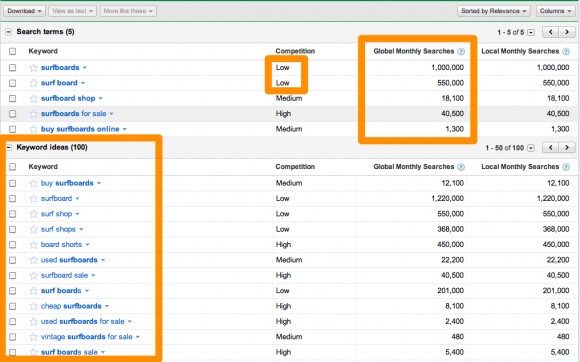This screenshot has height=362, width=580.
Task: Check the 'buy surfboards online' row checkbox
Action: [x=13, y=129]
